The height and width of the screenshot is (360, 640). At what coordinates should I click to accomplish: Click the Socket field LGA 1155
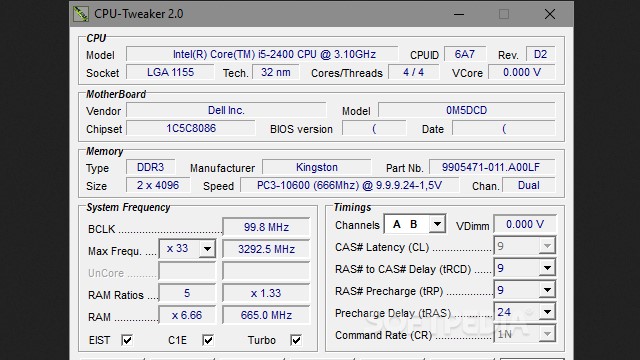click(170, 72)
